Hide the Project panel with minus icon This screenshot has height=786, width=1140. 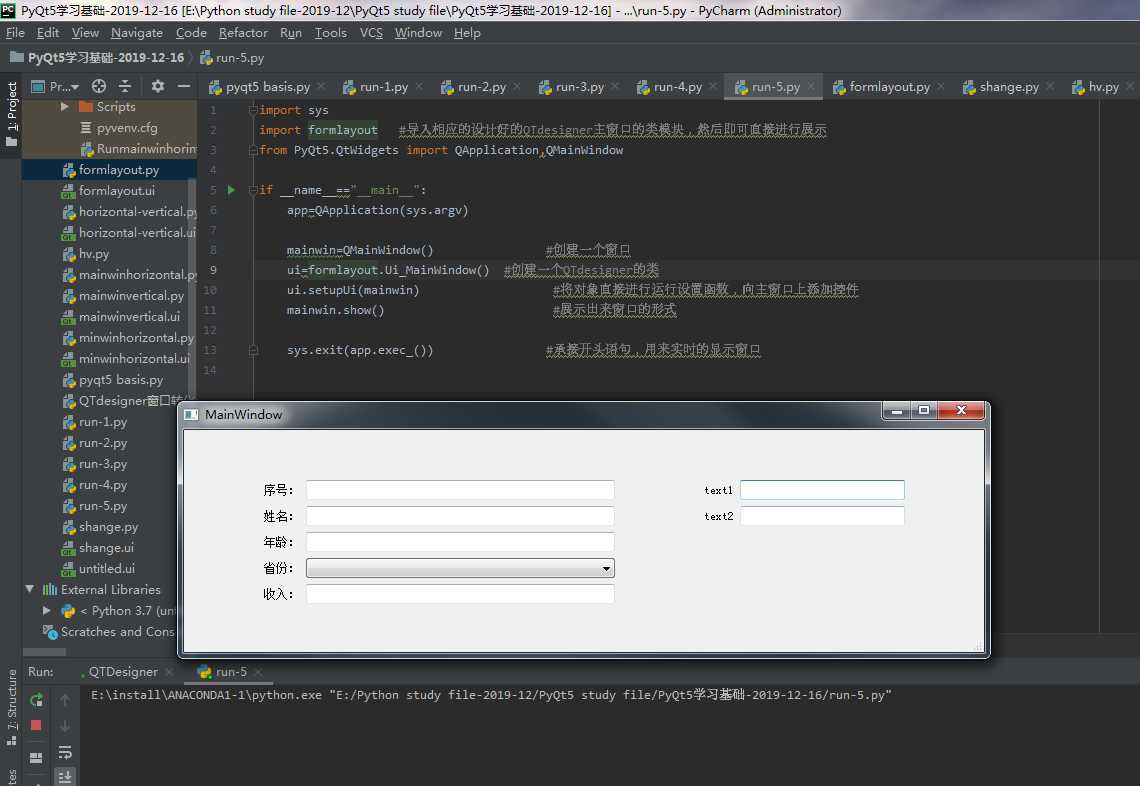point(184,86)
